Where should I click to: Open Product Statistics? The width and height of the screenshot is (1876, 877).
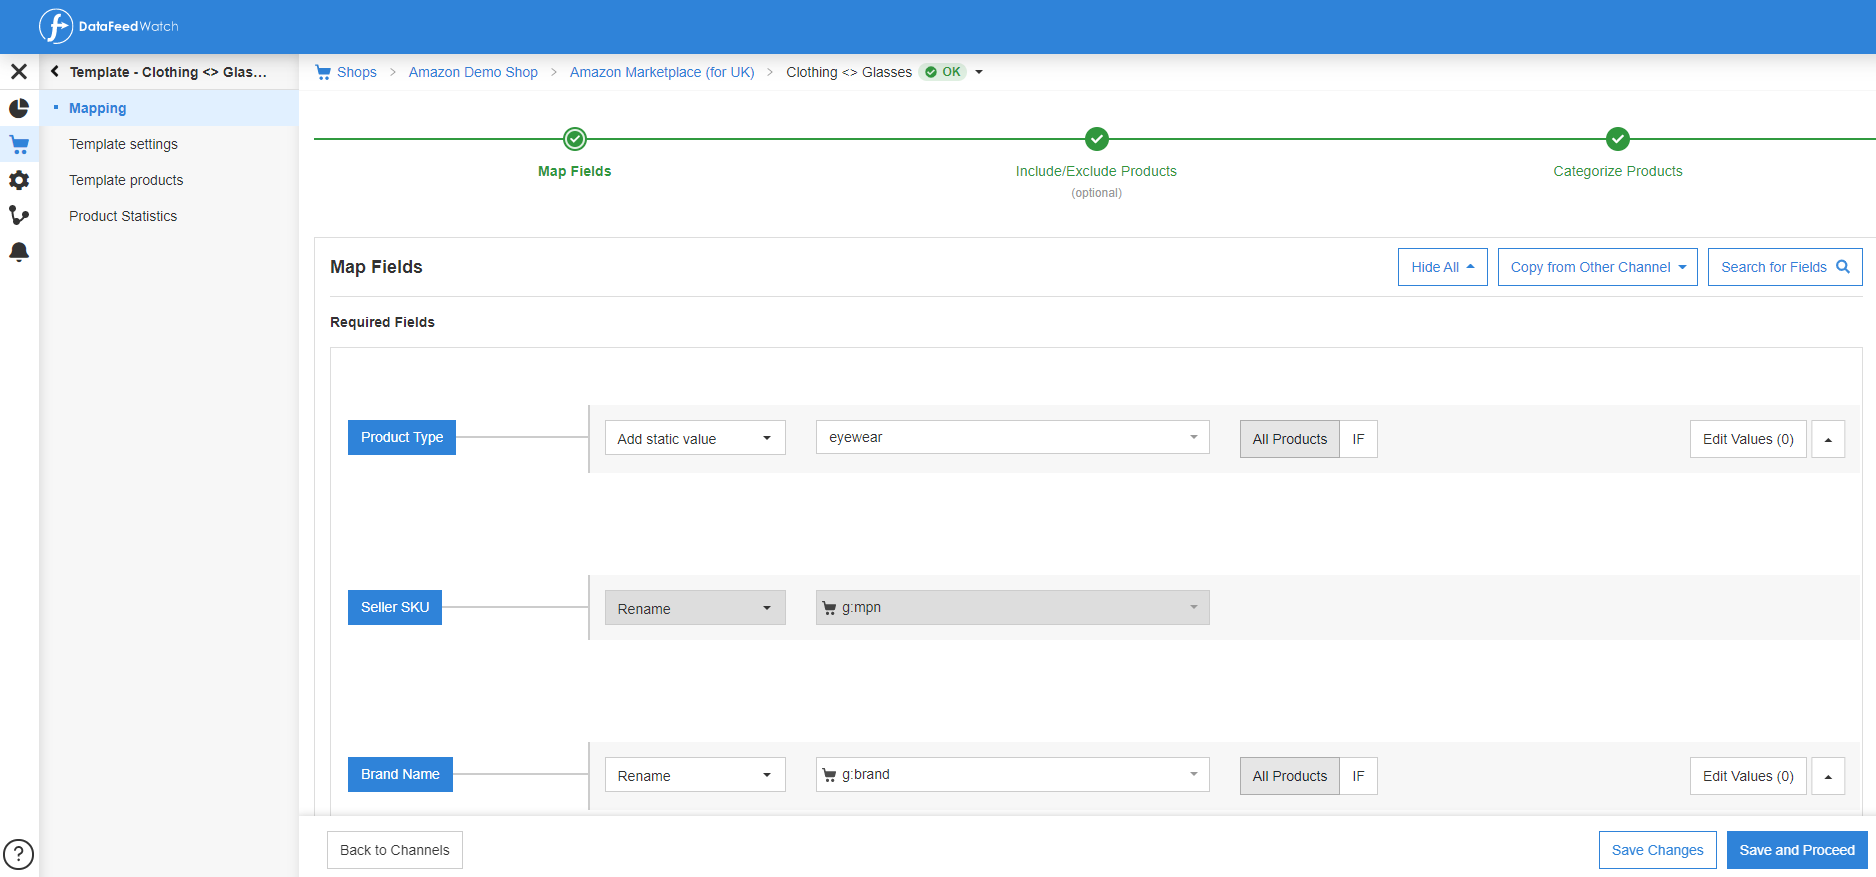point(123,216)
